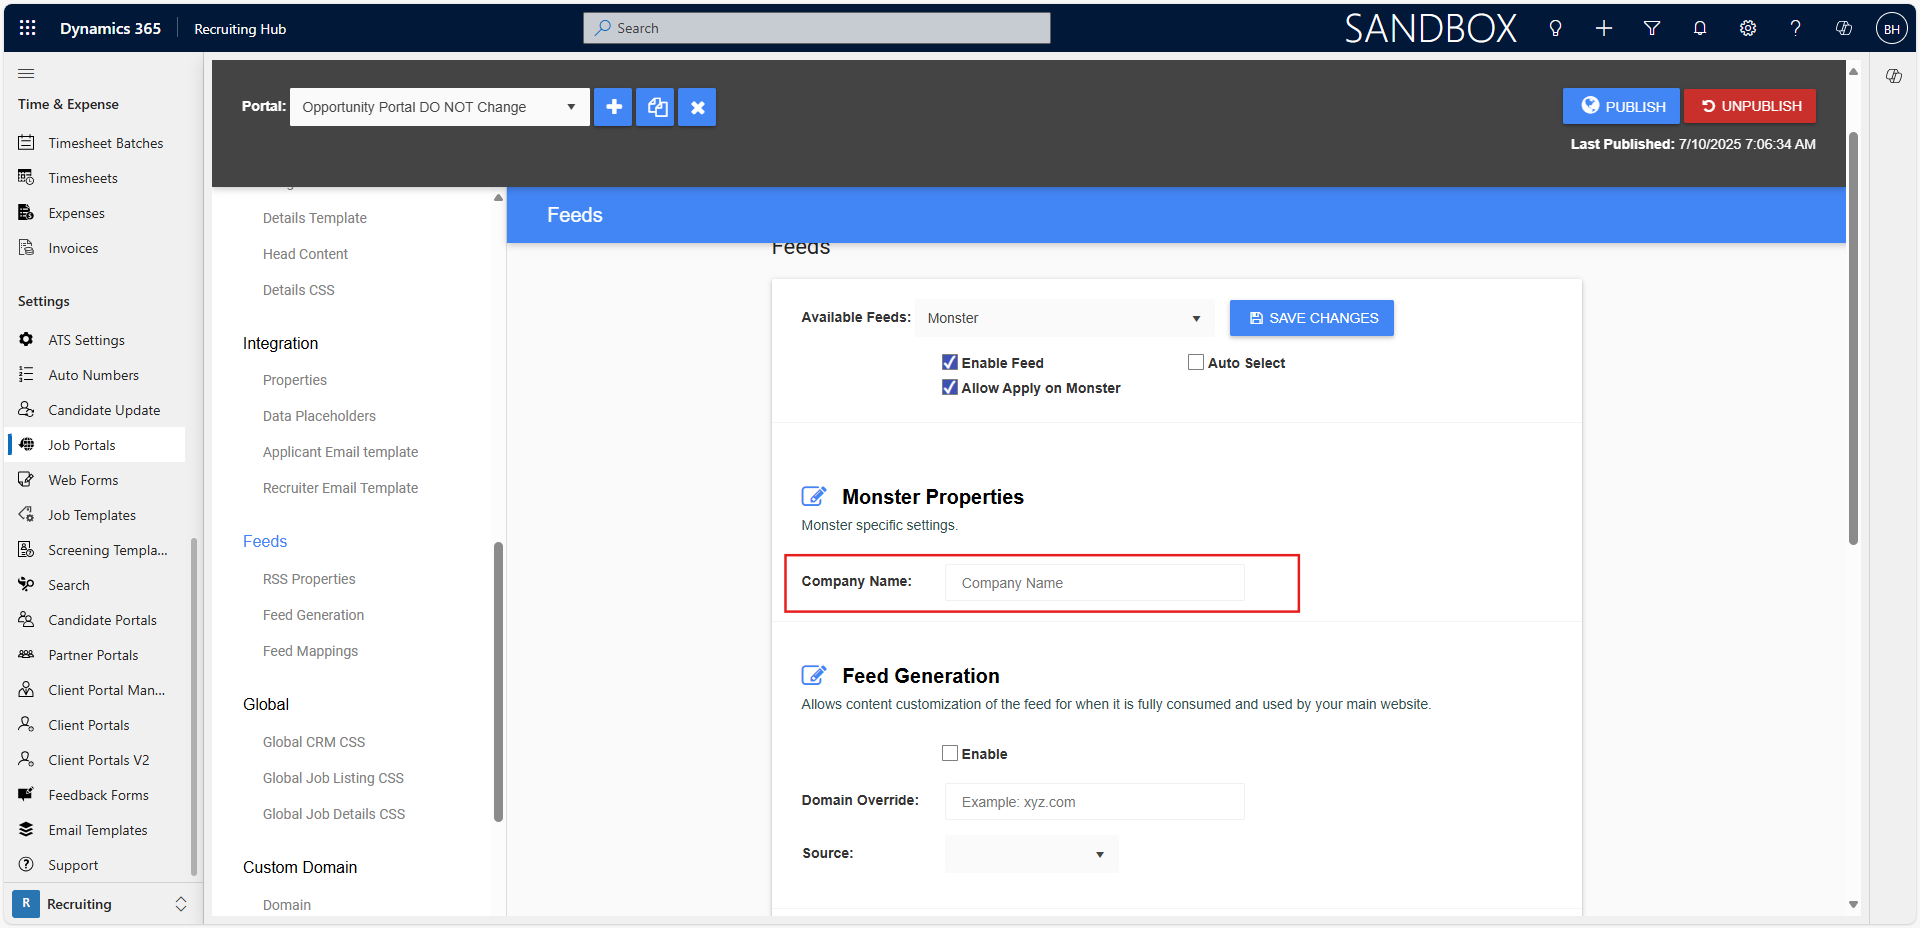1920x928 pixels.
Task: Toggle the Allow Apply on Monster checkbox
Action: coord(950,387)
